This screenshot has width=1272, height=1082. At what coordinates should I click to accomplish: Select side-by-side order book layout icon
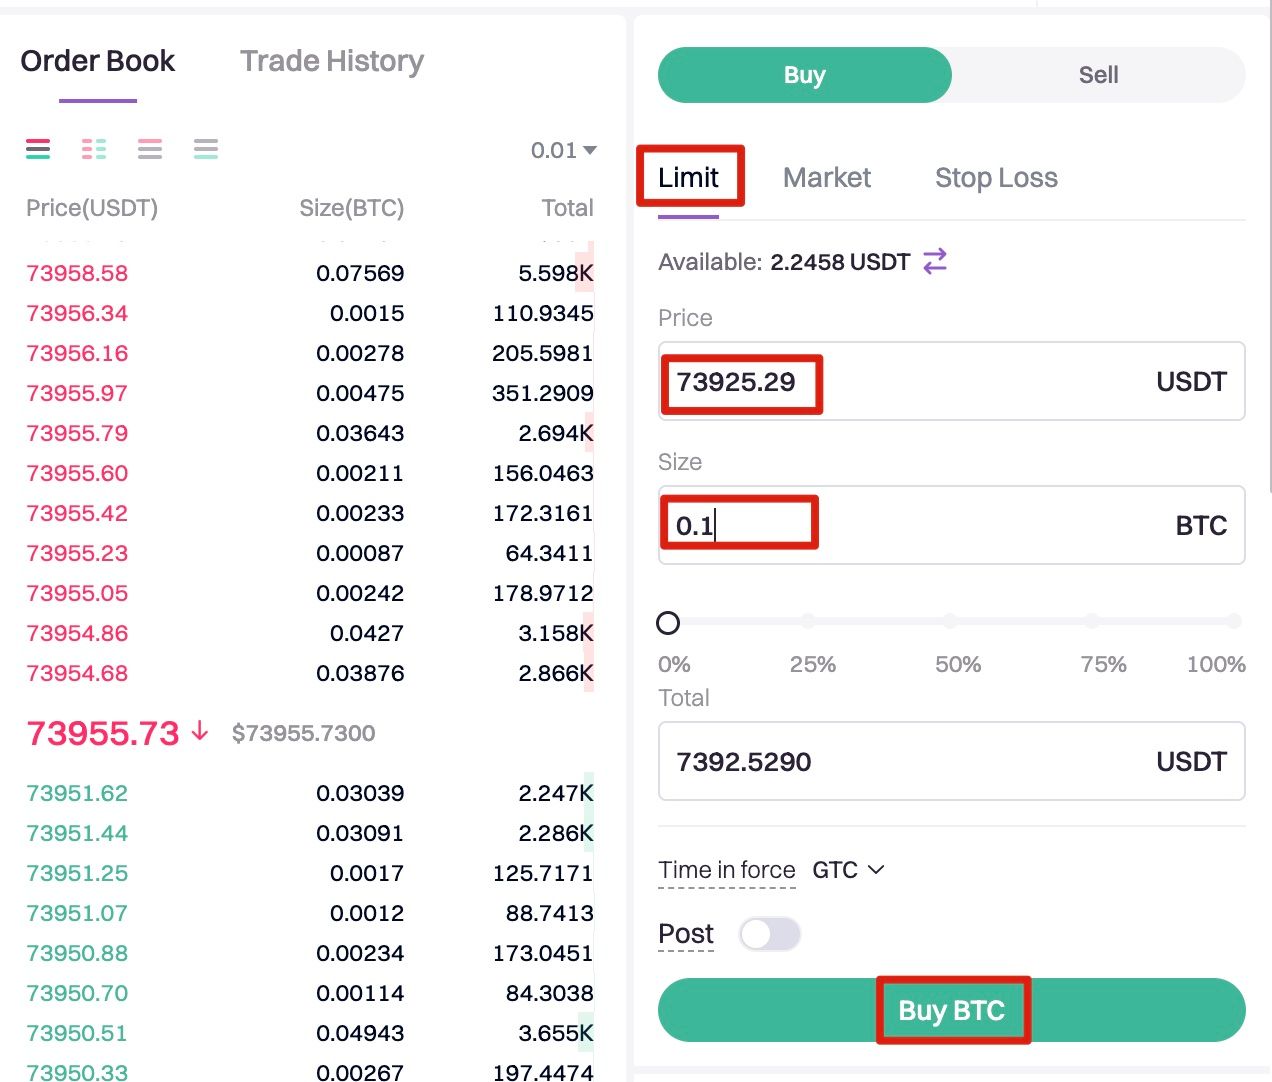click(94, 149)
